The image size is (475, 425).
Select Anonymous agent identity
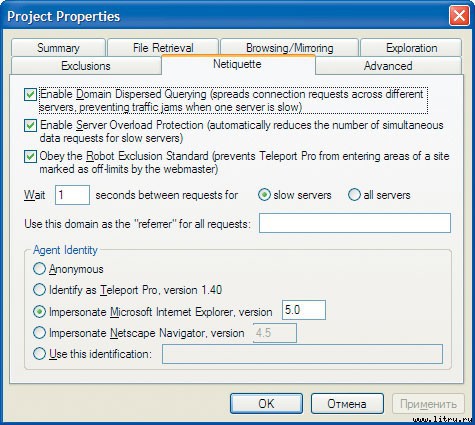39,269
